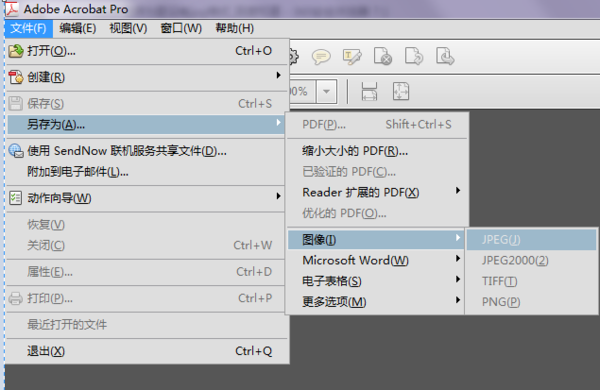600x390 pixels.
Task: Open the zoom percentage dropdown arrow
Action: pyautogui.click(x=326, y=91)
